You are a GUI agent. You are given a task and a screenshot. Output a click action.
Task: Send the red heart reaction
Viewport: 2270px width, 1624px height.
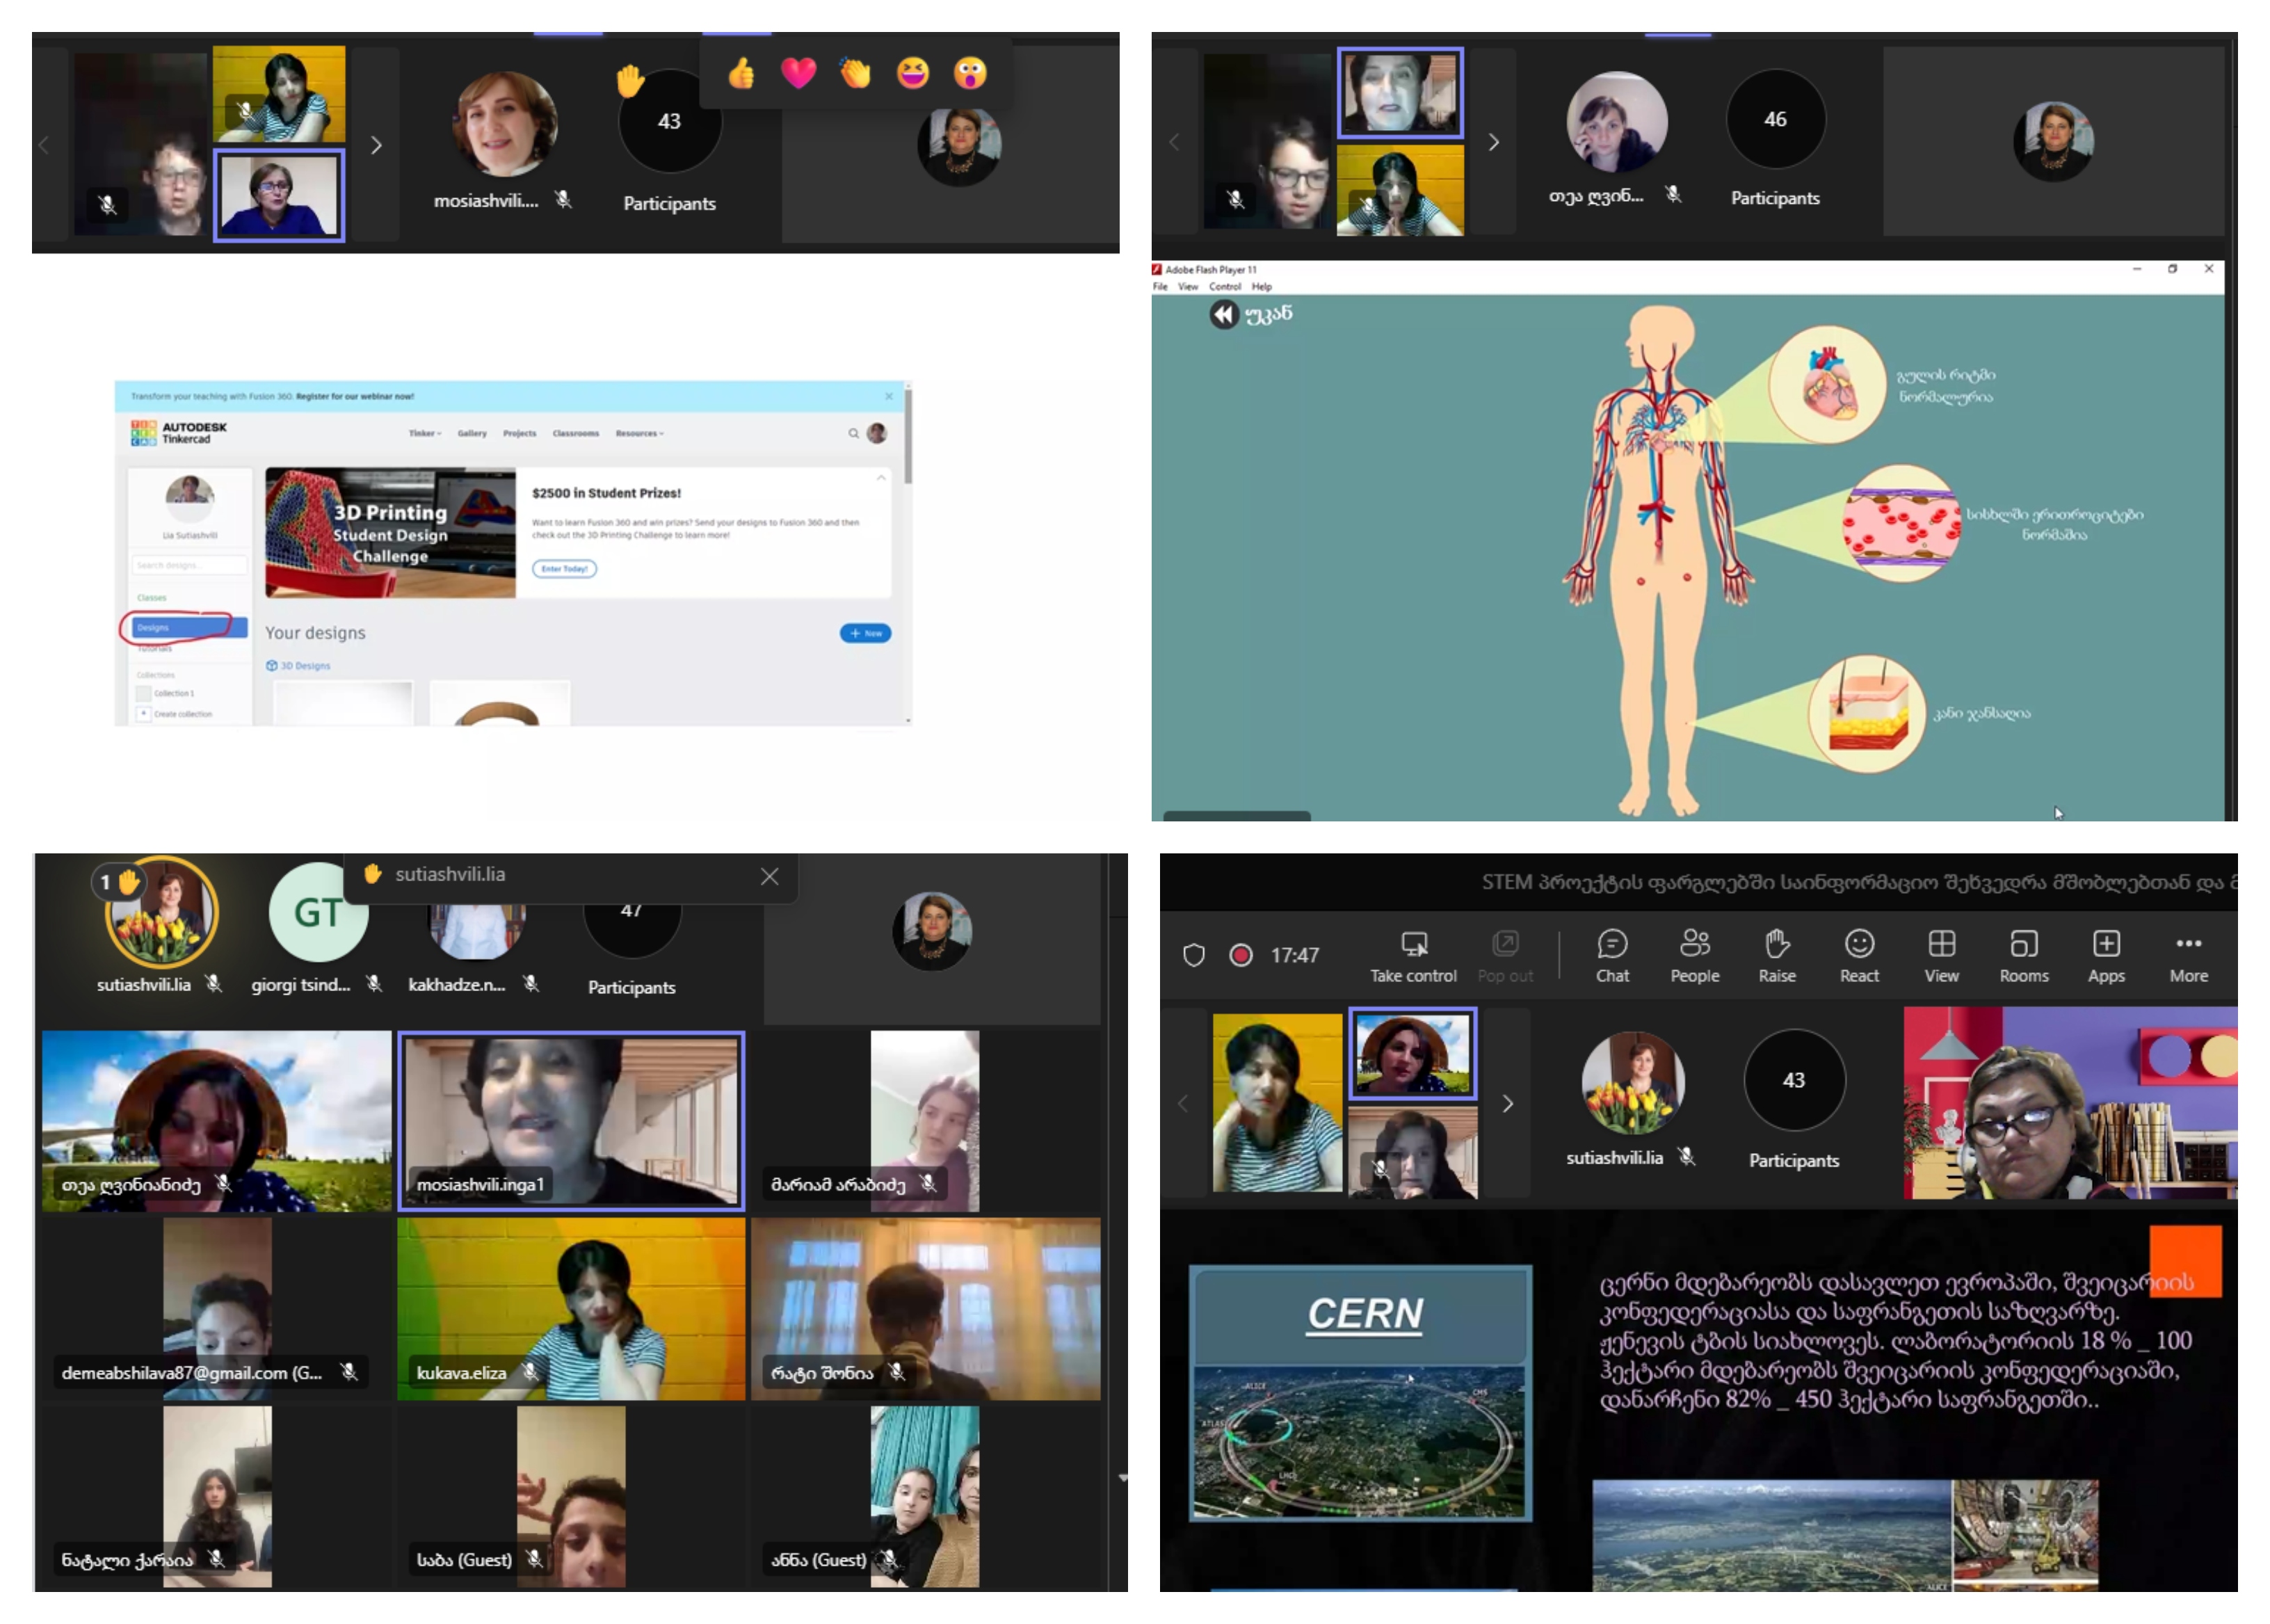coord(798,73)
